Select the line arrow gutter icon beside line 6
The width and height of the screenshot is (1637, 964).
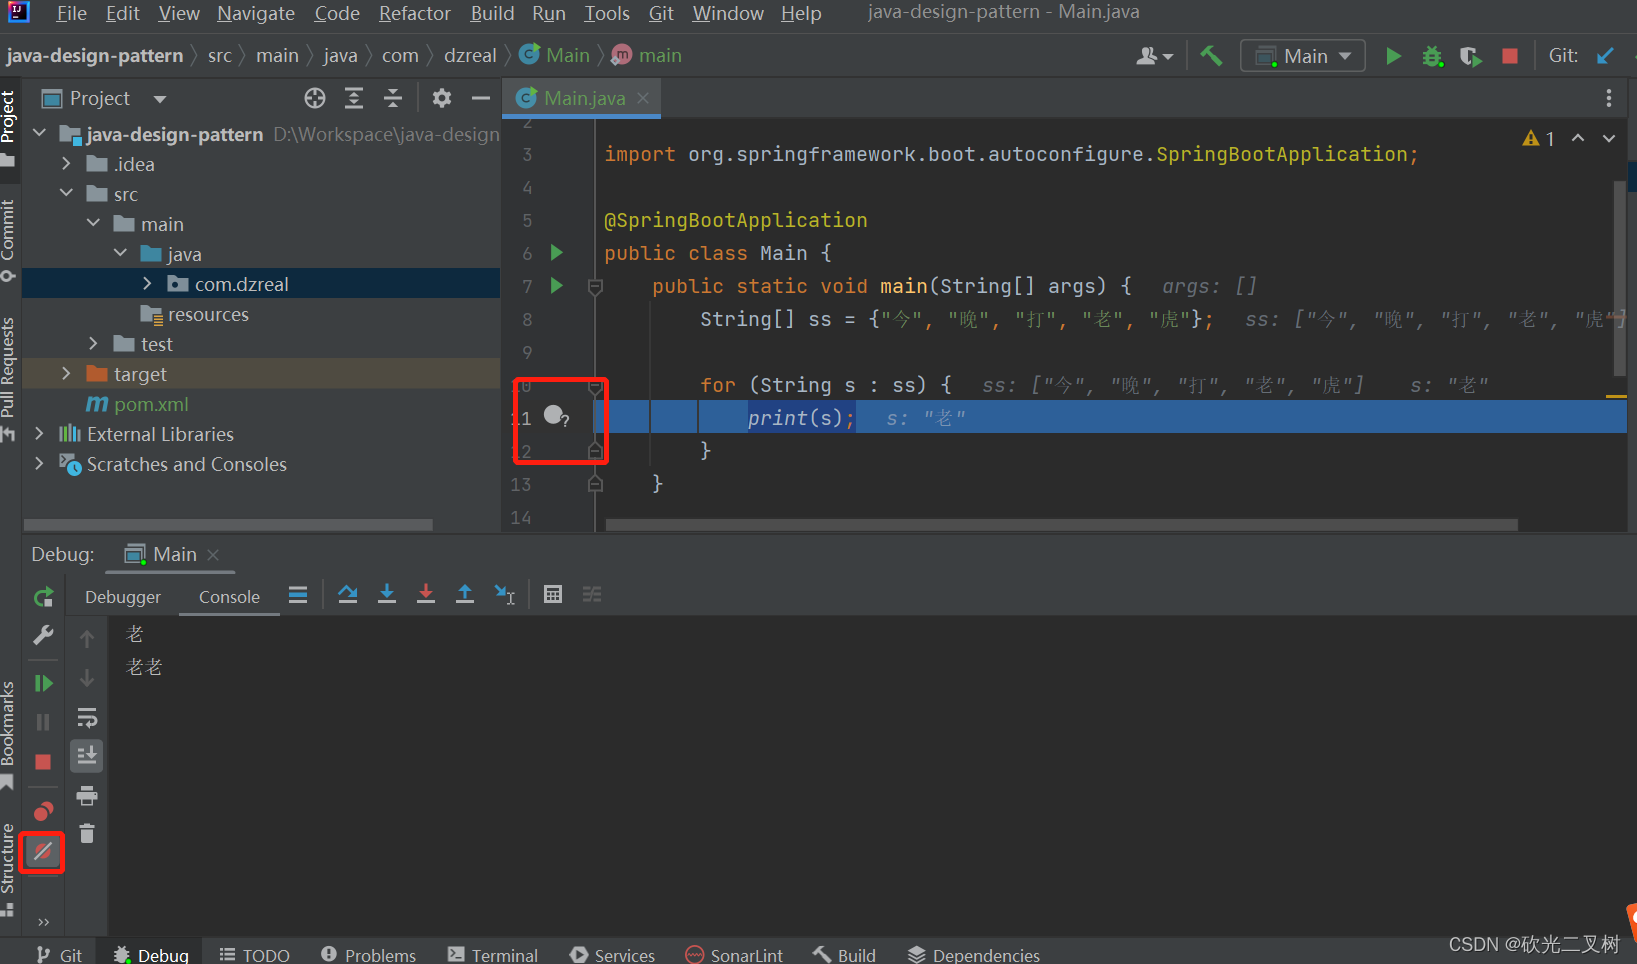pos(556,253)
